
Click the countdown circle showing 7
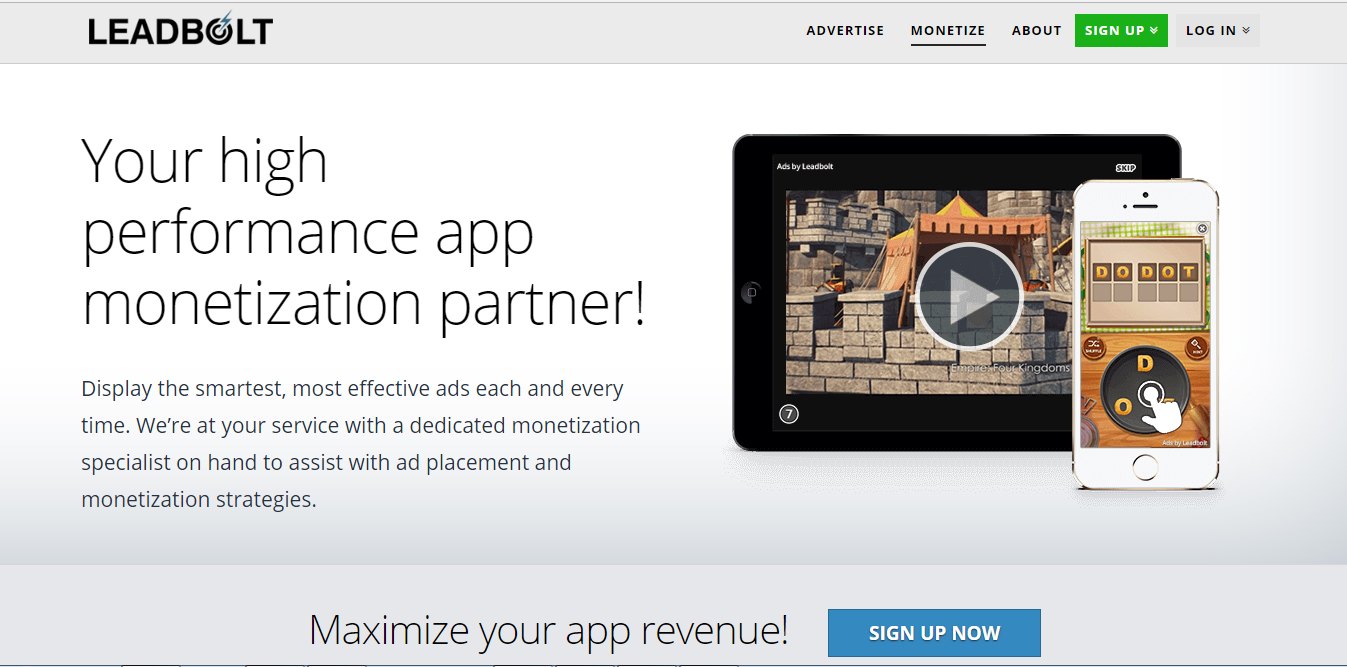(789, 413)
